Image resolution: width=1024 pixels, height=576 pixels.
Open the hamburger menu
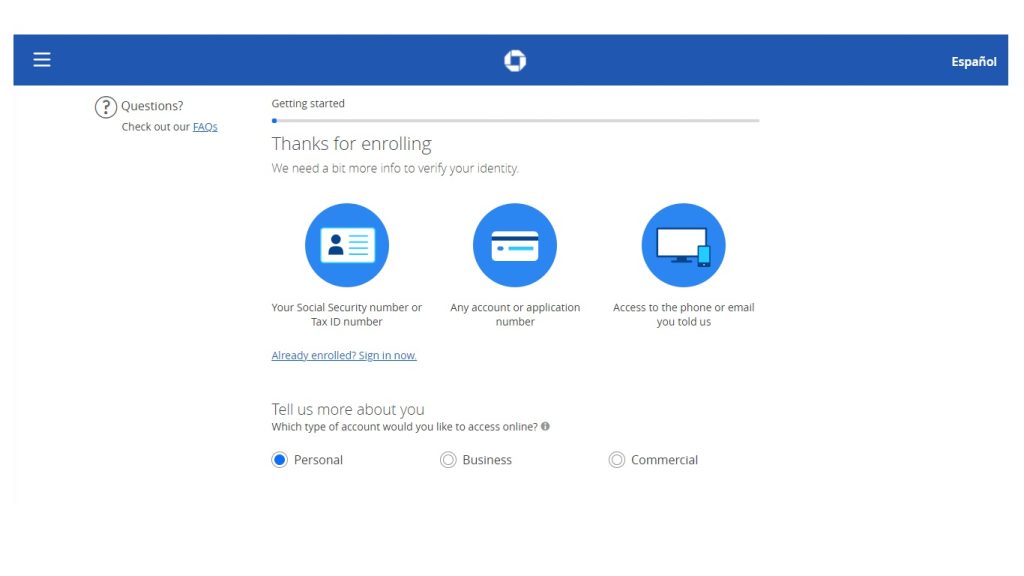coord(42,60)
